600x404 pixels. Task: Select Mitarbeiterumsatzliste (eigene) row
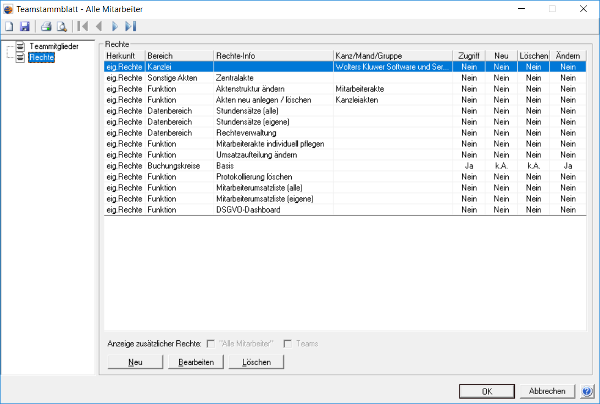(x=345, y=199)
